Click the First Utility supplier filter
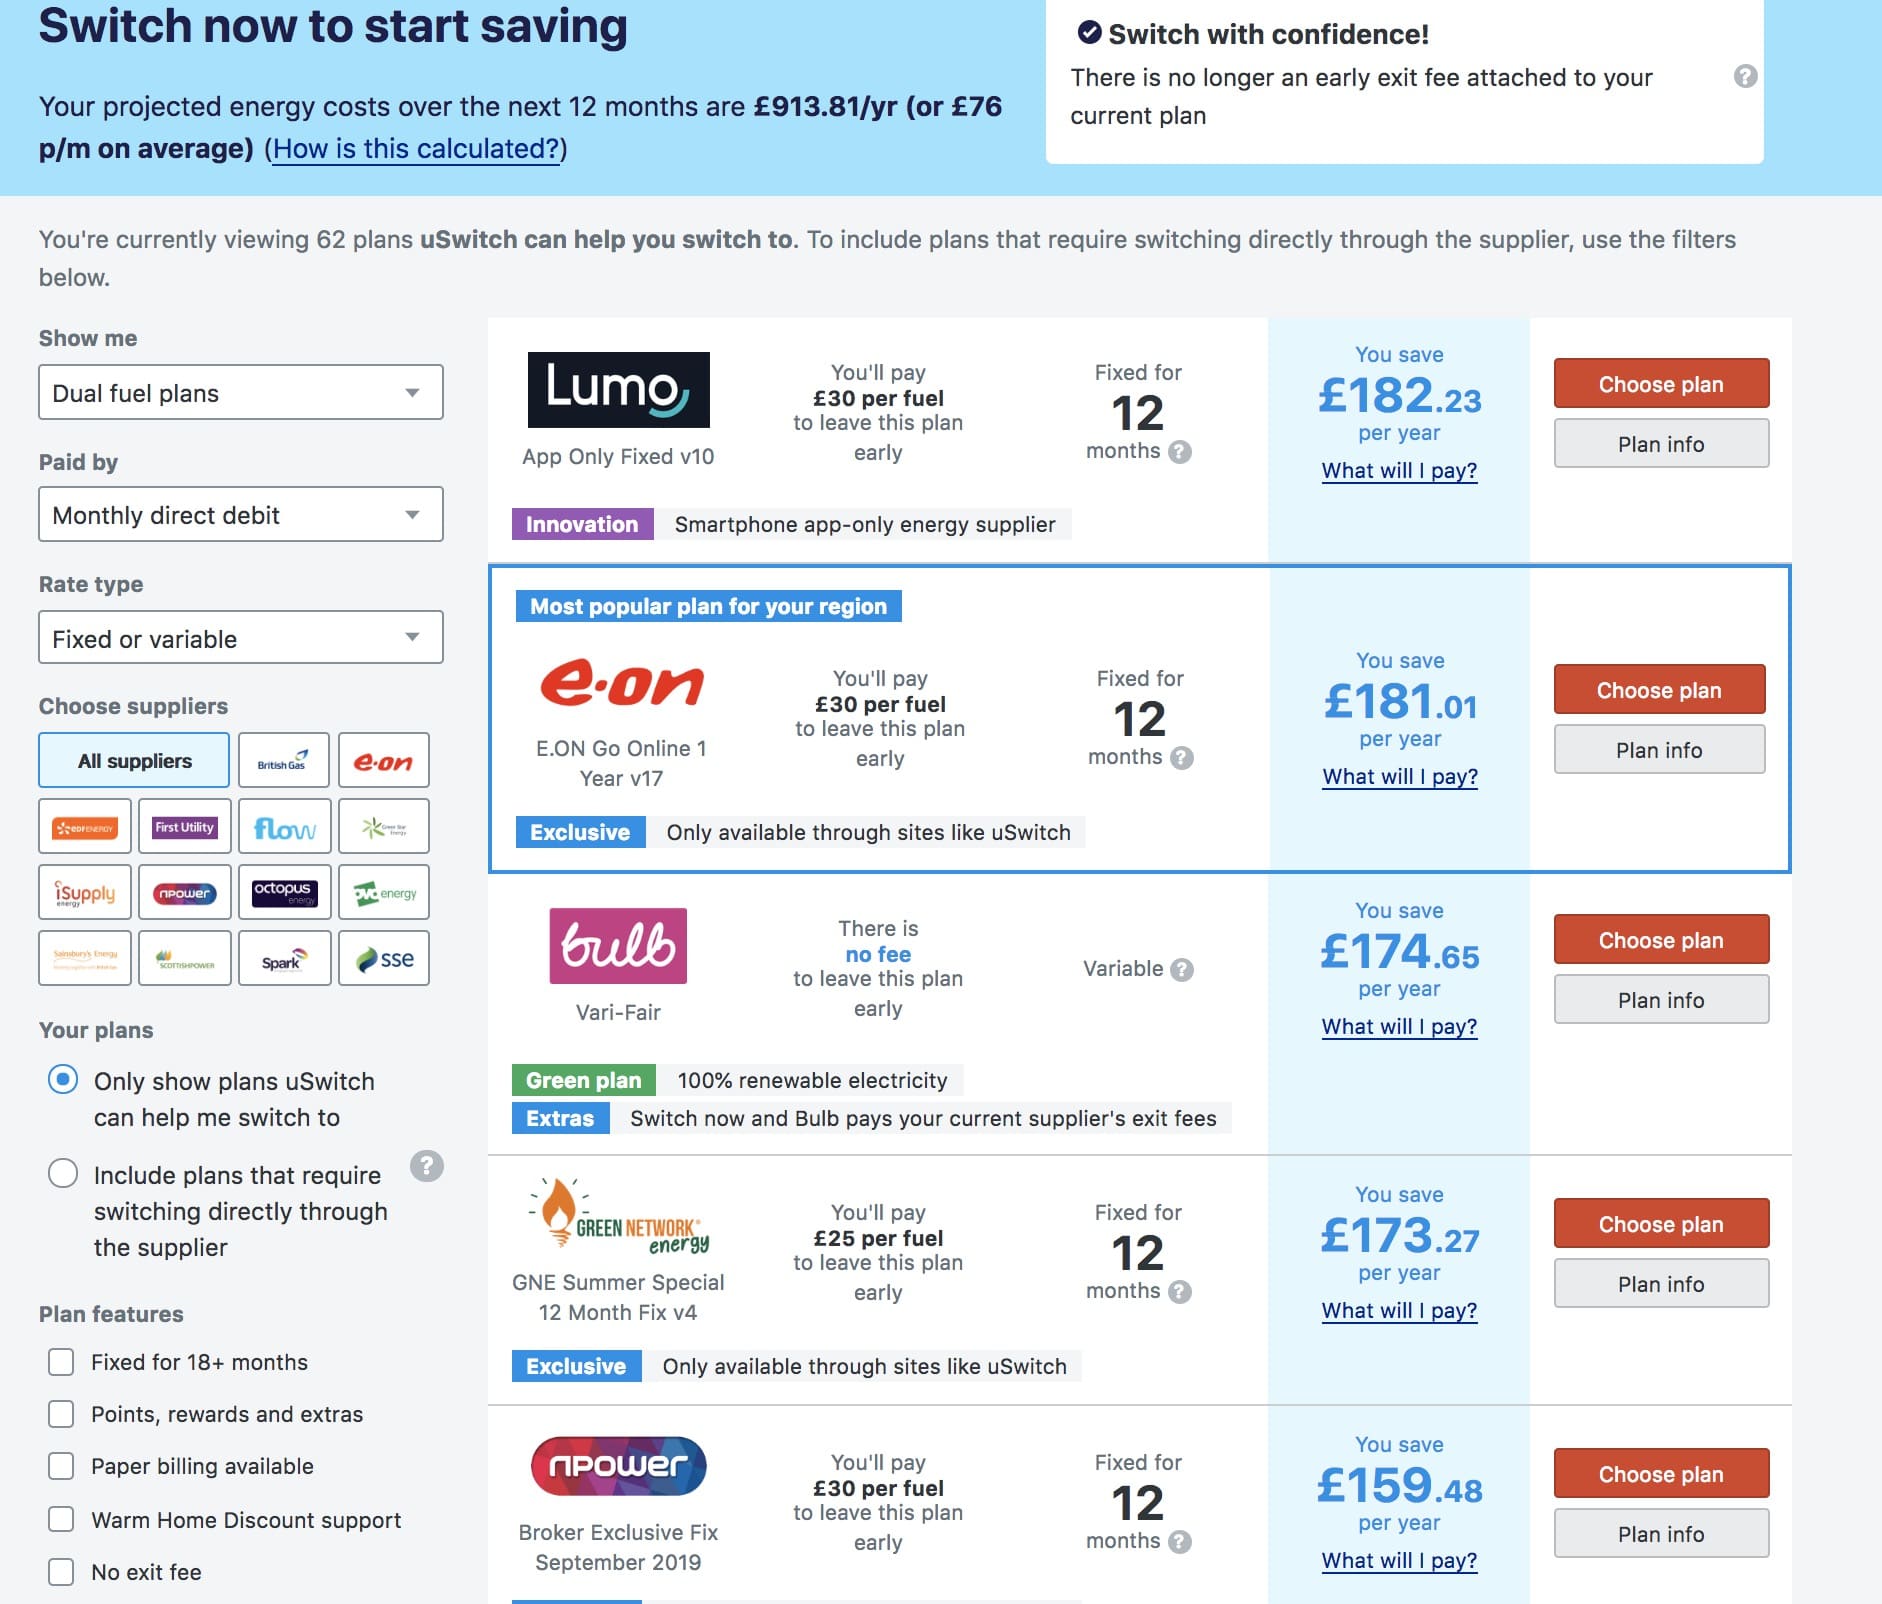This screenshot has width=1882, height=1604. tap(185, 826)
